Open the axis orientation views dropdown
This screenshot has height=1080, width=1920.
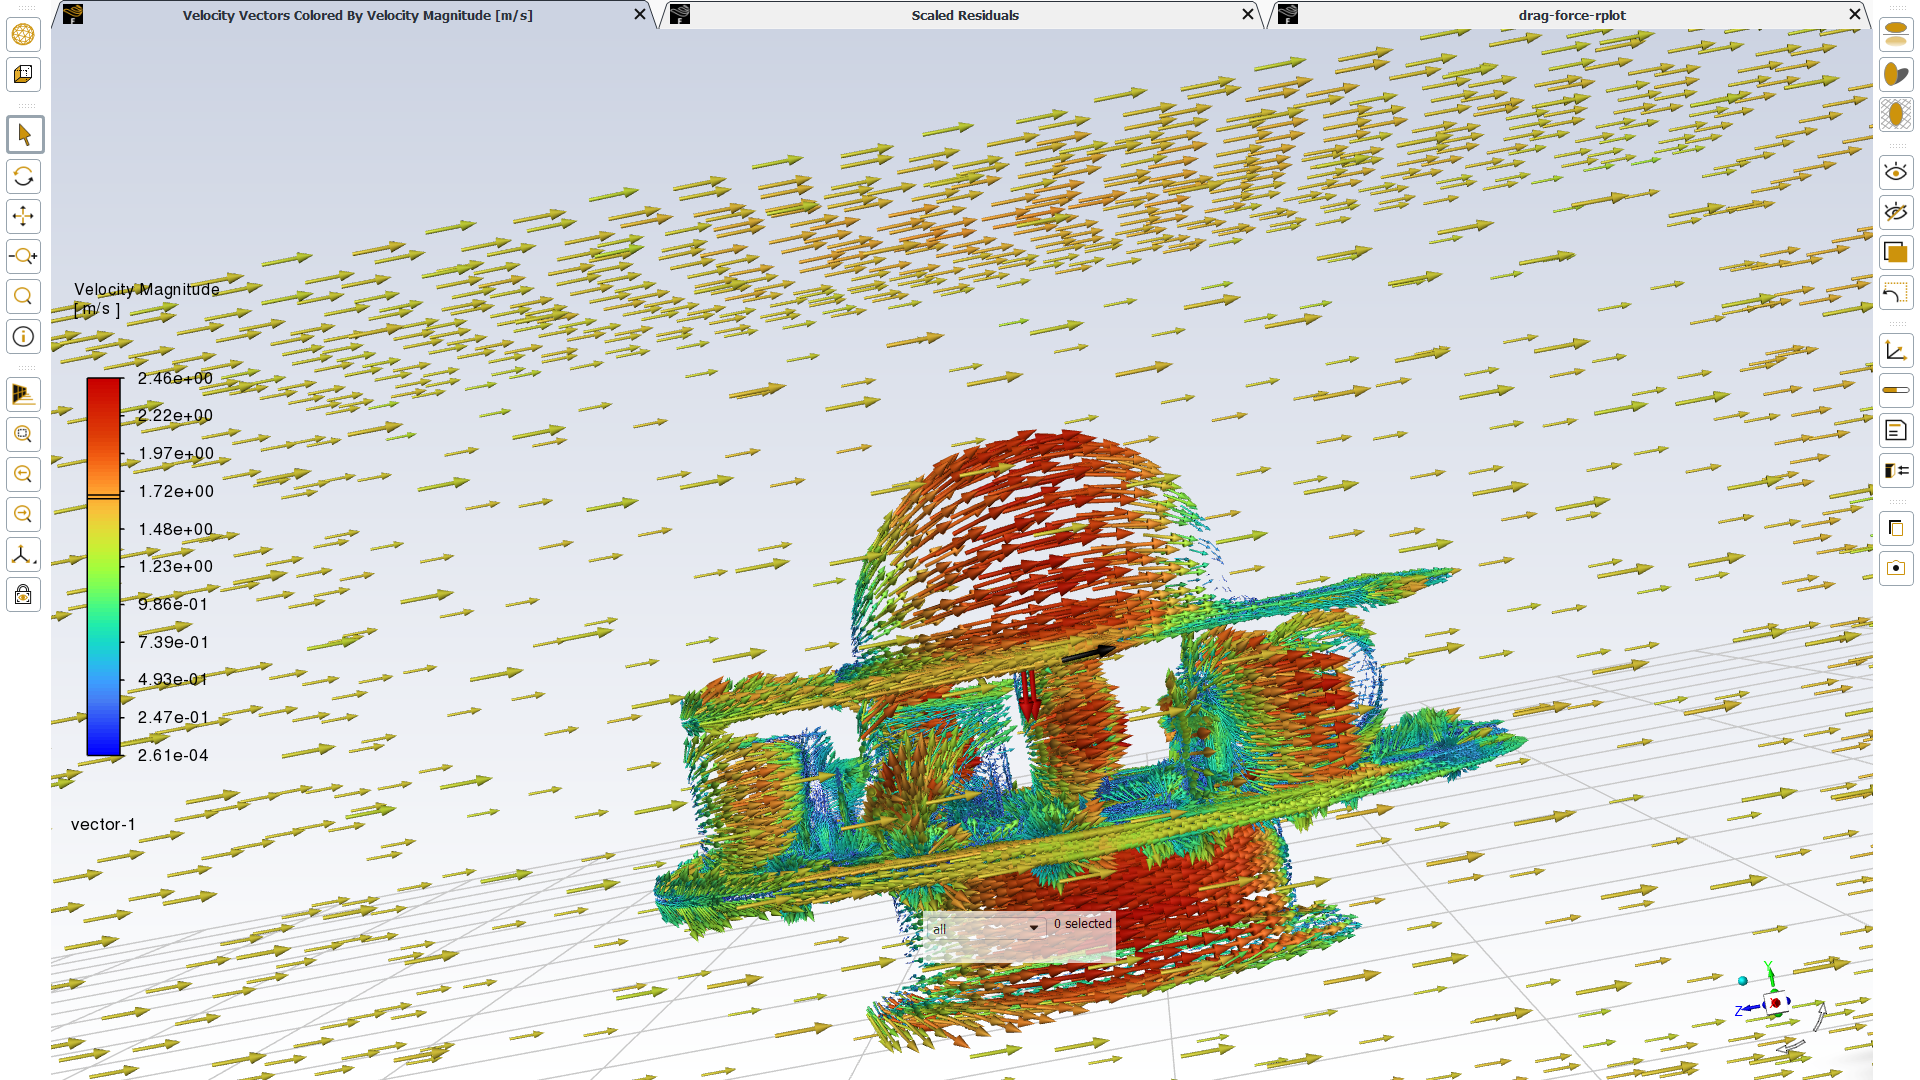[24, 555]
